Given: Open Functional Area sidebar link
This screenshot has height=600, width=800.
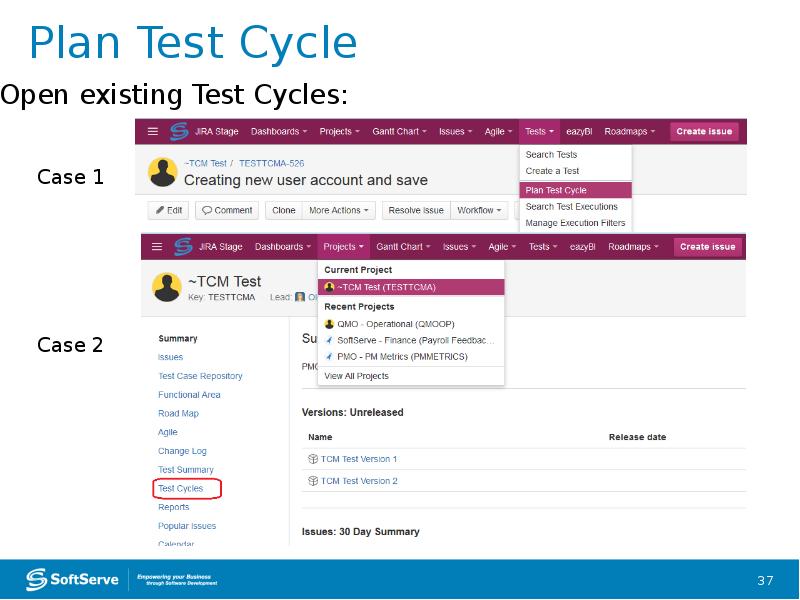Looking at the screenshot, I should pos(189,395).
